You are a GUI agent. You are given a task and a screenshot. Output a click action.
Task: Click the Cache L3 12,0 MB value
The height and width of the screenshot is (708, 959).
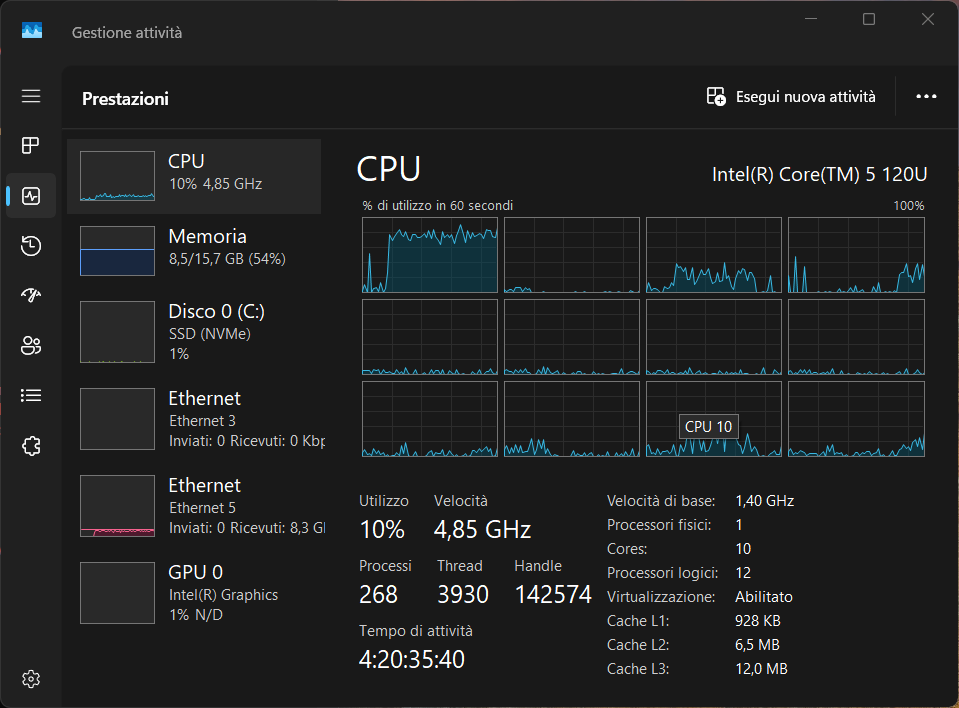(x=761, y=669)
